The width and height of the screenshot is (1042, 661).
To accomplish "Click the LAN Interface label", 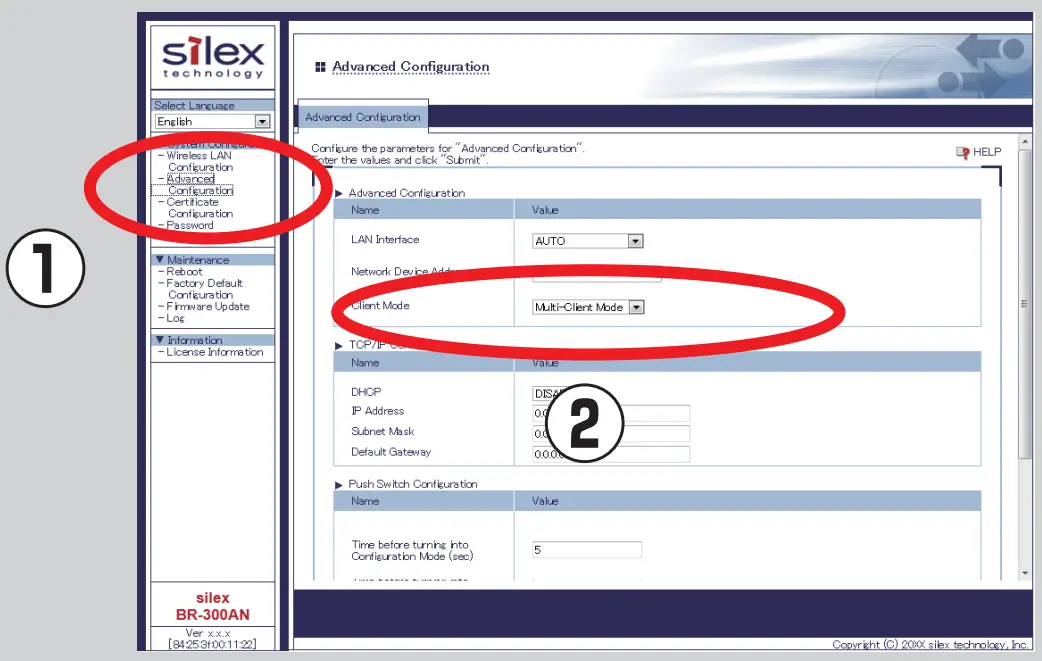I will click(x=385, y=240).
